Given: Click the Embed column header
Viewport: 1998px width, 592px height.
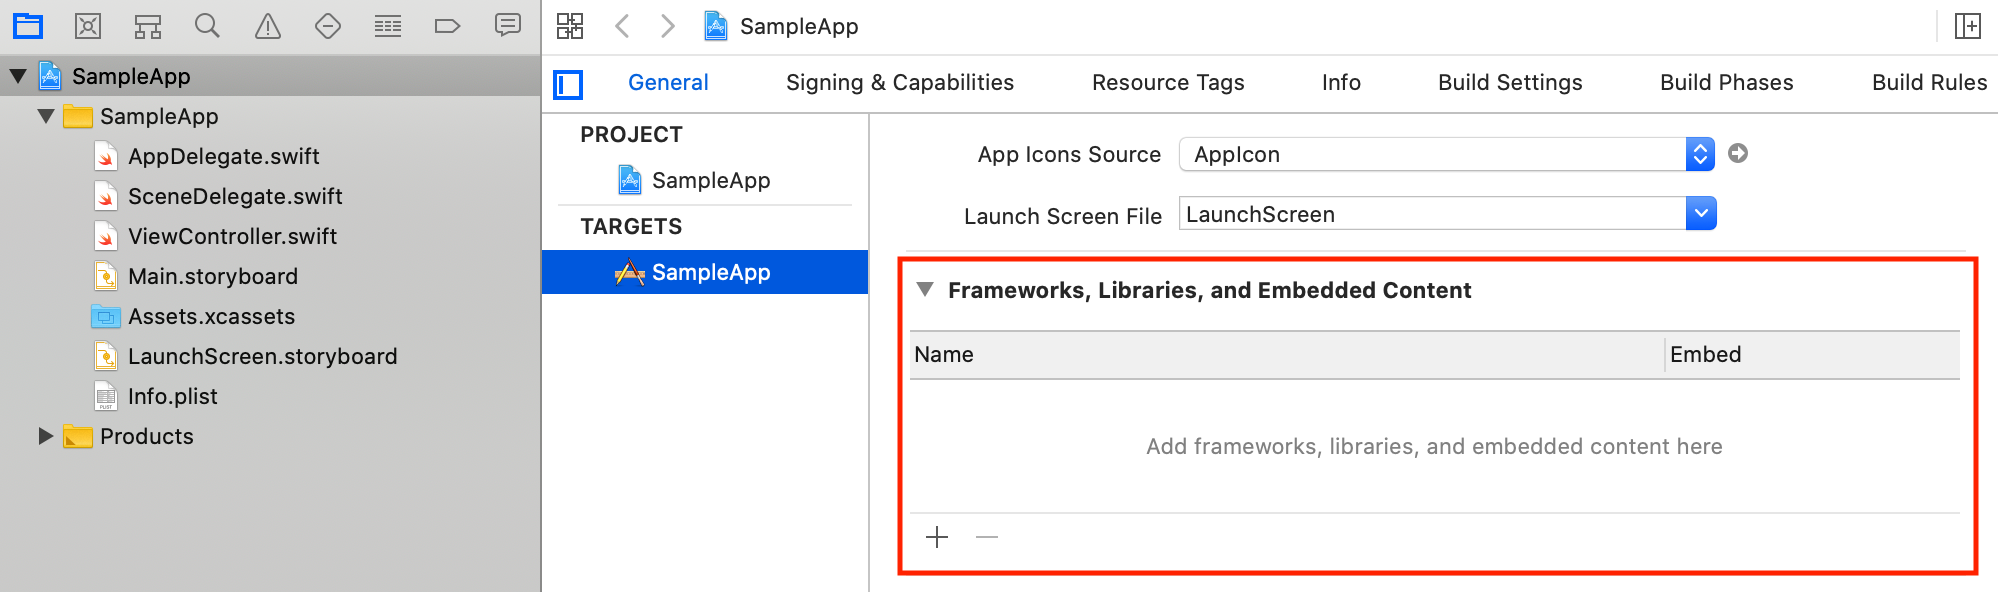Looking at the screenshot, I should click(1812, 355).
